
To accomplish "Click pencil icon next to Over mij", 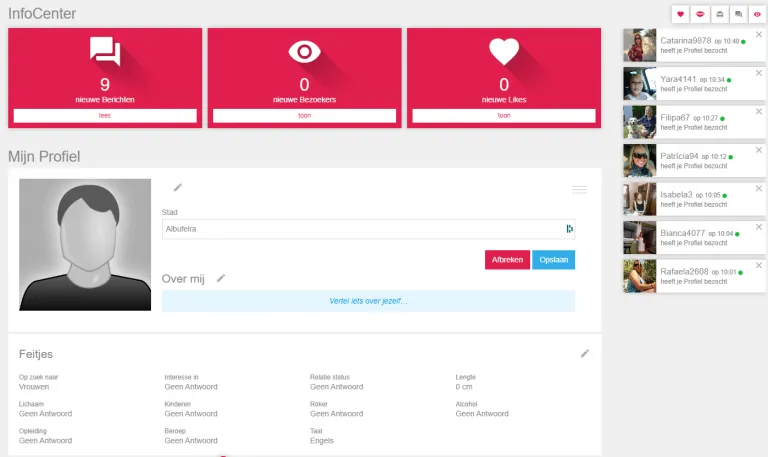I will [x=221, y=278].
